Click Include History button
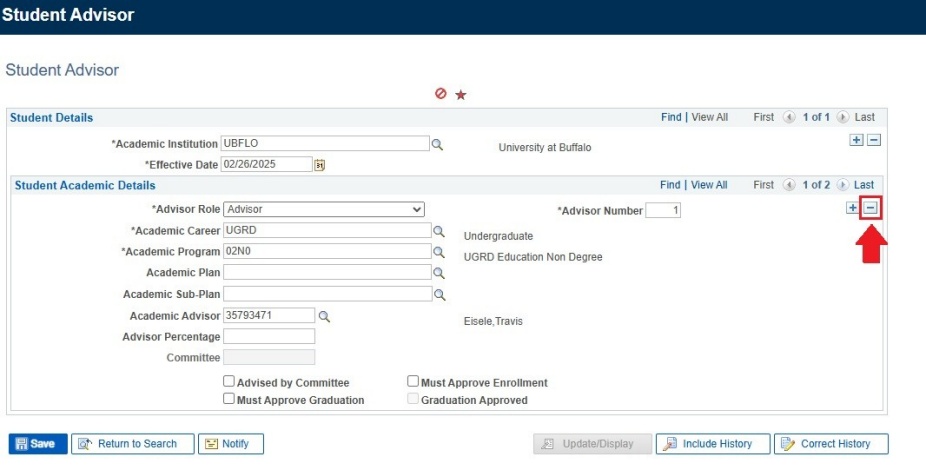Image resolution: width=926 pixels, height=470 pixels. 713,443
